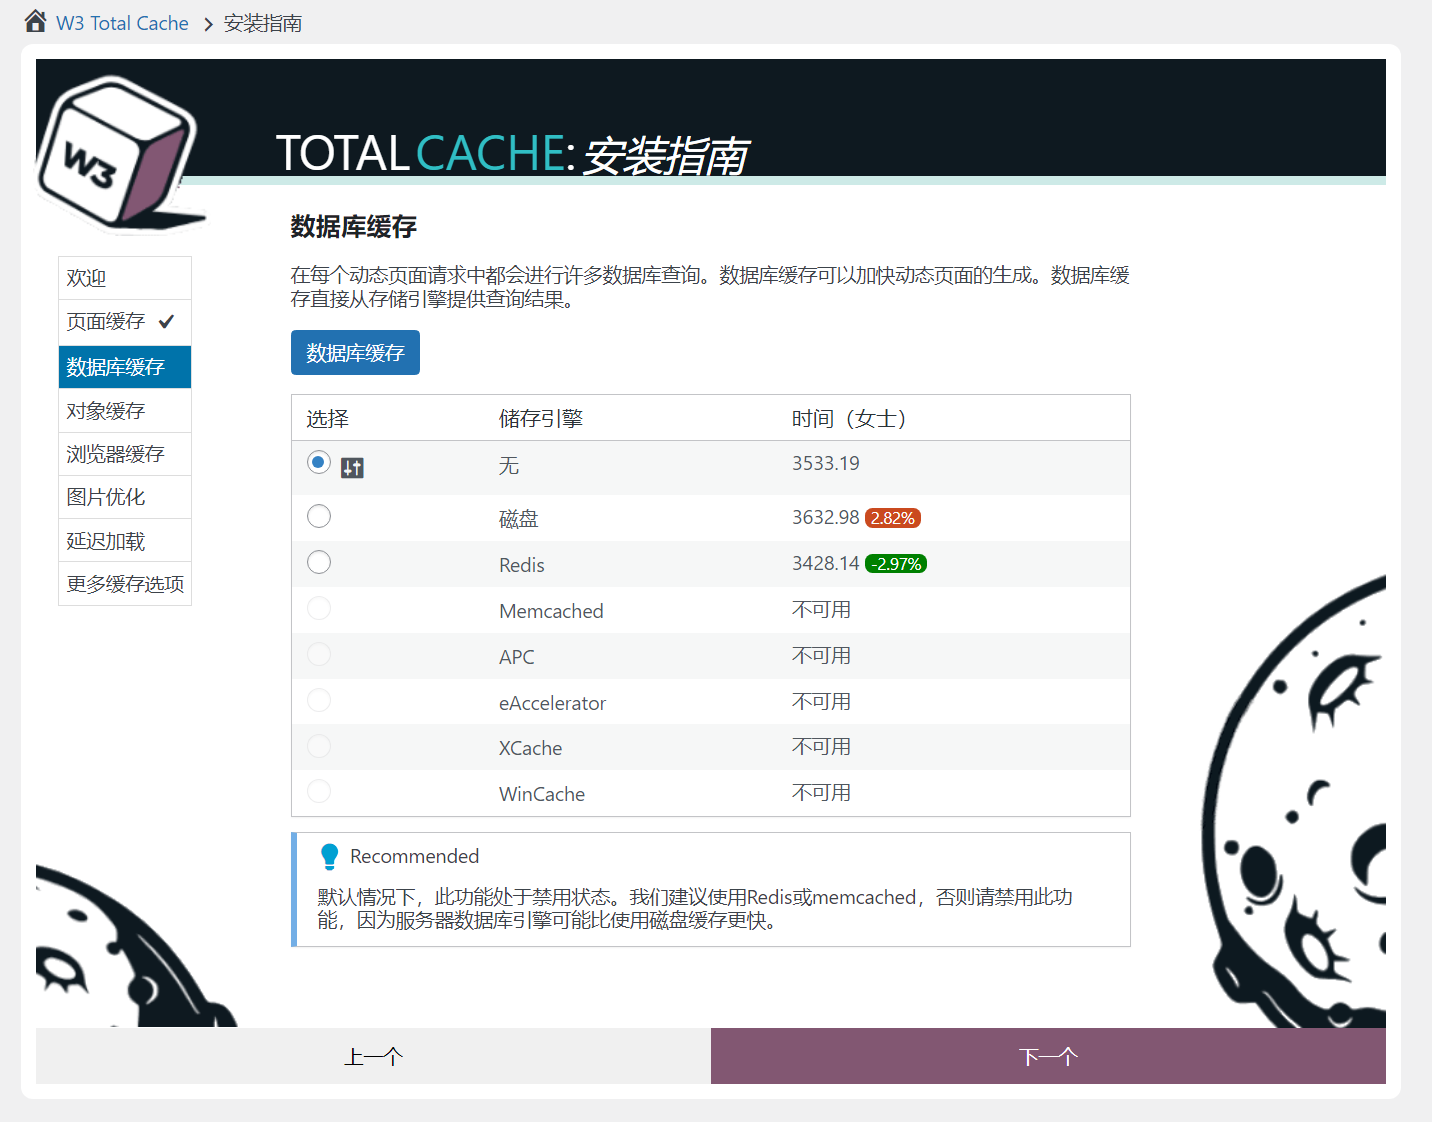The height and width of the screenshot is (1122, 1432).
Task: Click the checkmark next to 页面缓存
Action: [x=166, y=321]
